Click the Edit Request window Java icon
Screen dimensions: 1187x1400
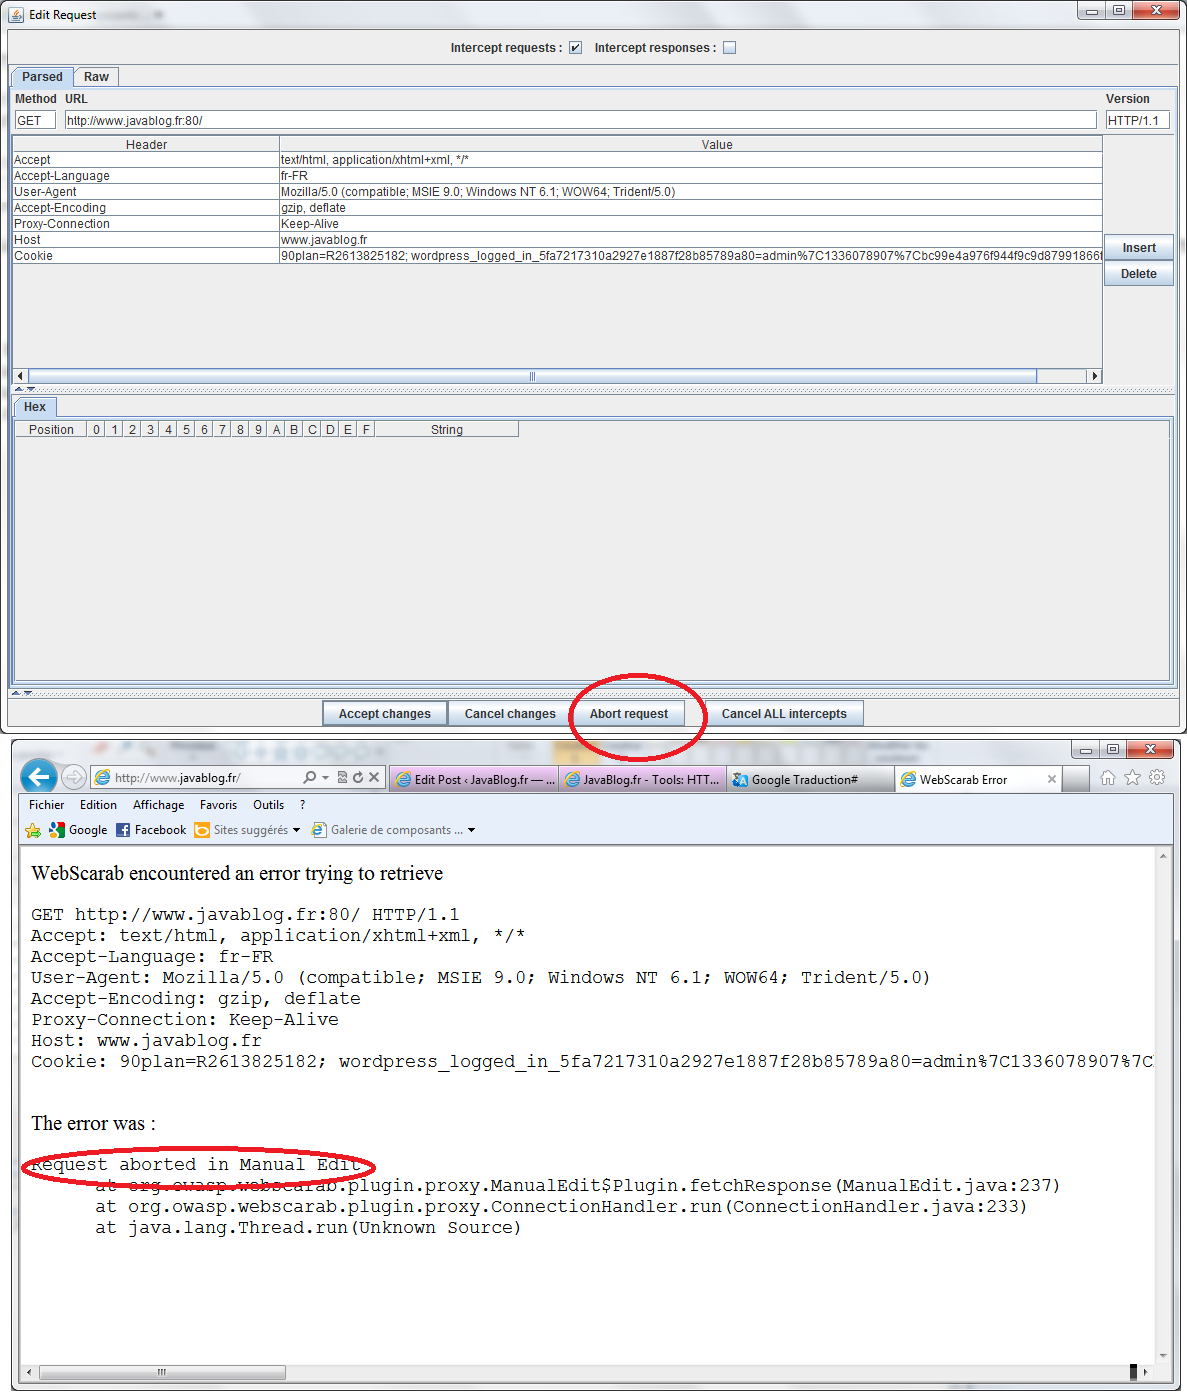[16, 15]
